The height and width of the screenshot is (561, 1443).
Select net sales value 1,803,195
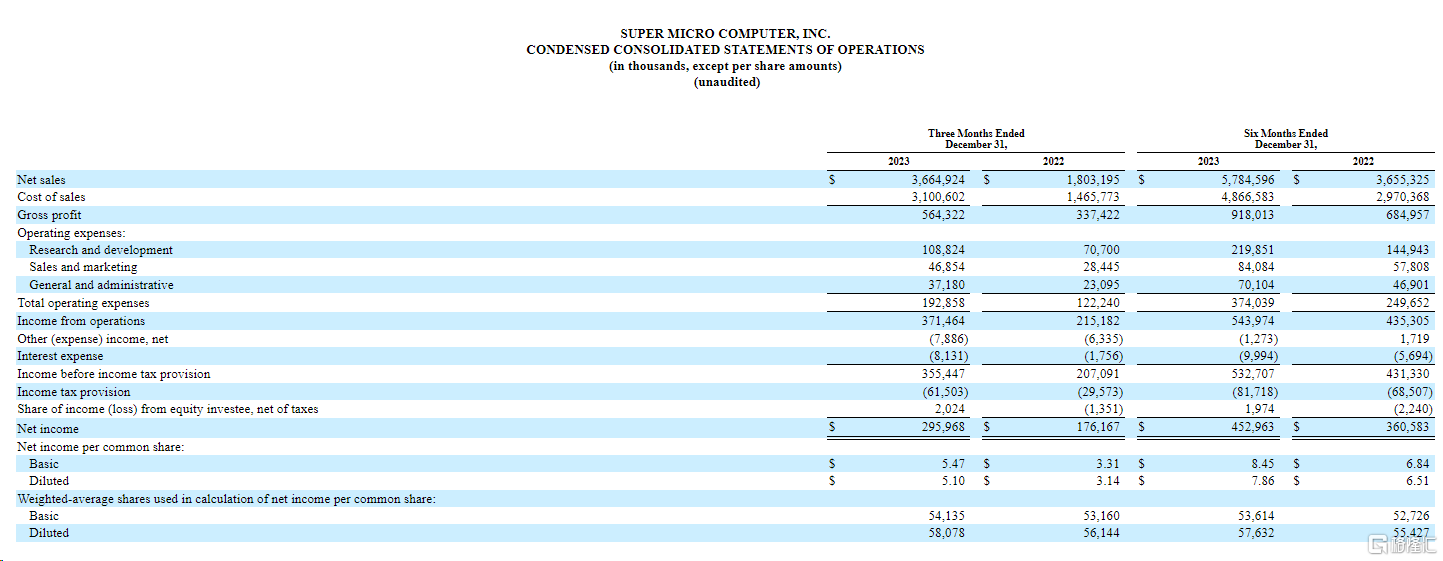click(x=1093, y=180)
